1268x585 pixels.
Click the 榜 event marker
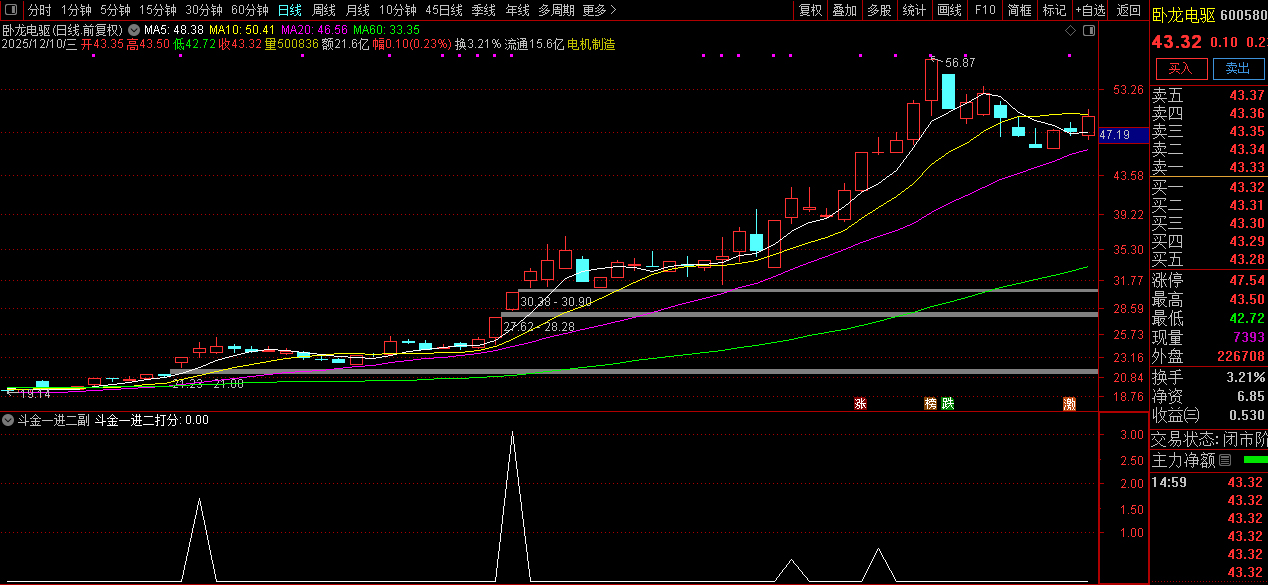click(x=931, y=404)
